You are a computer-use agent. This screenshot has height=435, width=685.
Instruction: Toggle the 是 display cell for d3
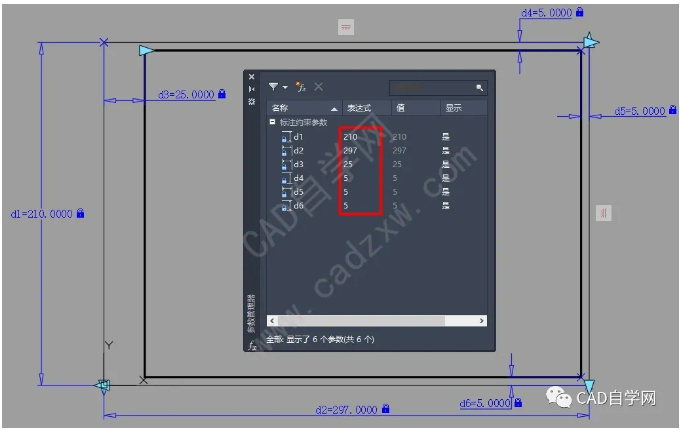[x=446, y=165]
